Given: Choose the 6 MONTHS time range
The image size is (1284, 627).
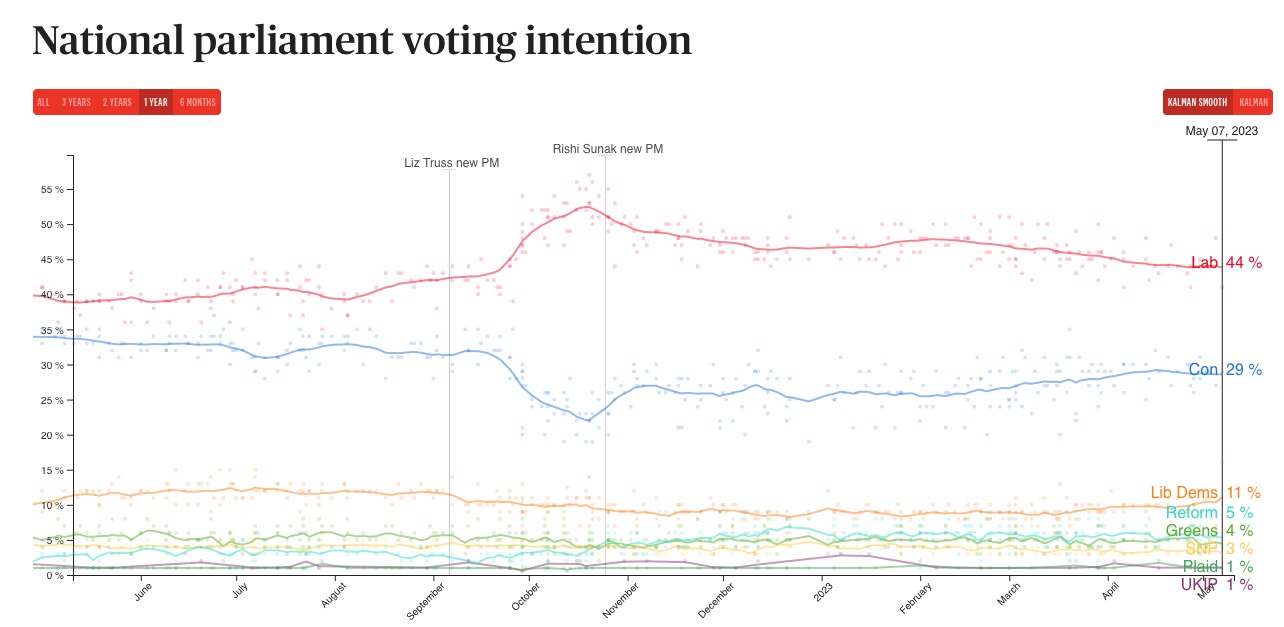Looking at the screenshot, I should tap(197, 102).
